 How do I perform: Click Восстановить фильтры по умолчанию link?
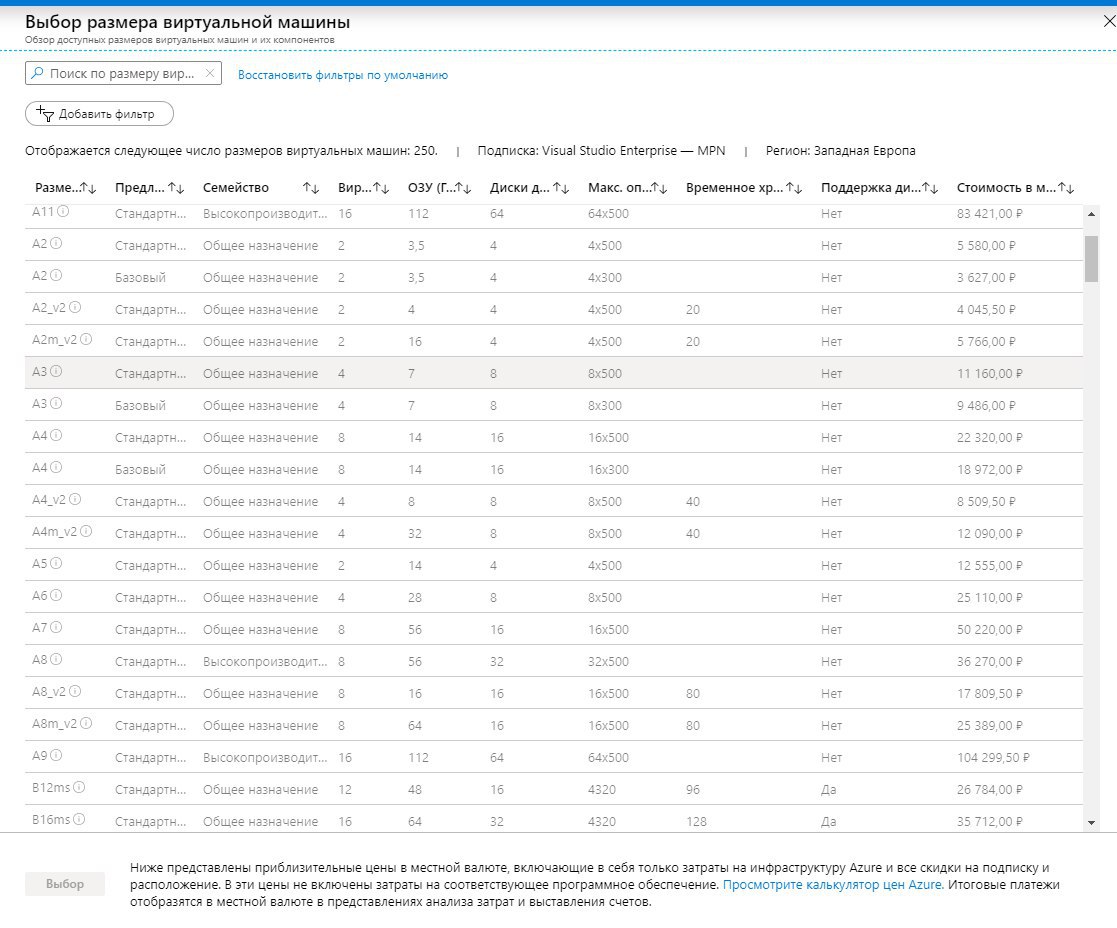click(x=343, y=75)
